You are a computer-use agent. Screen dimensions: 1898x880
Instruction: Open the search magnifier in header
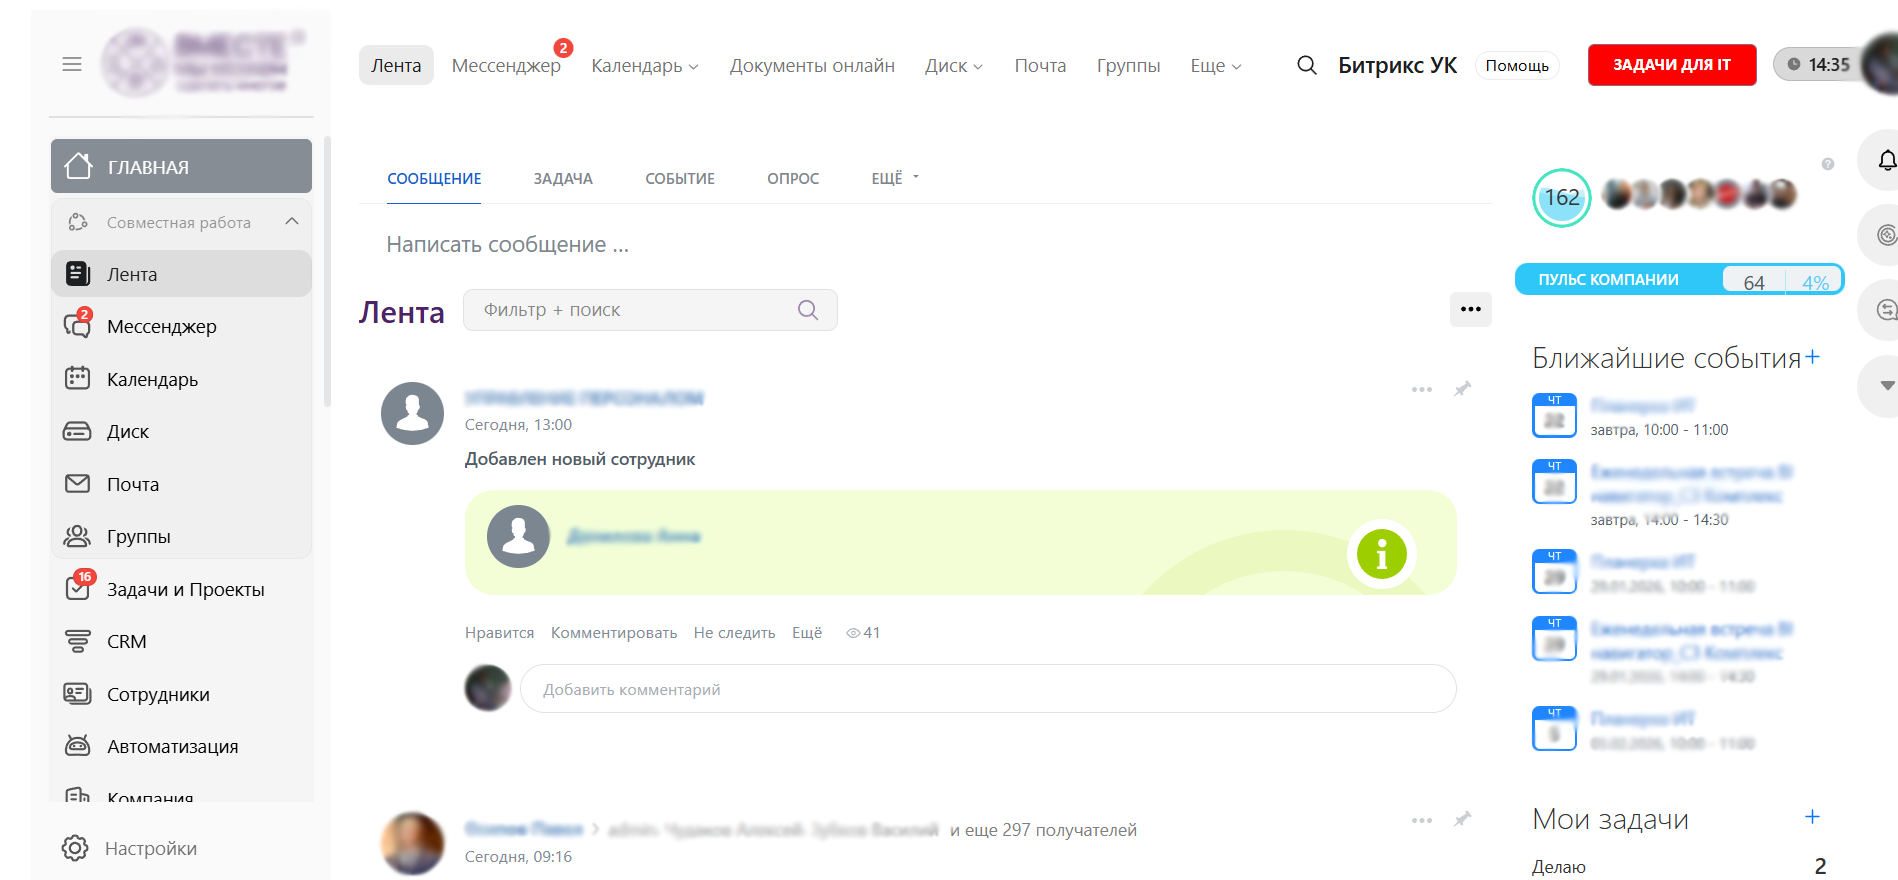point(1306,65)
